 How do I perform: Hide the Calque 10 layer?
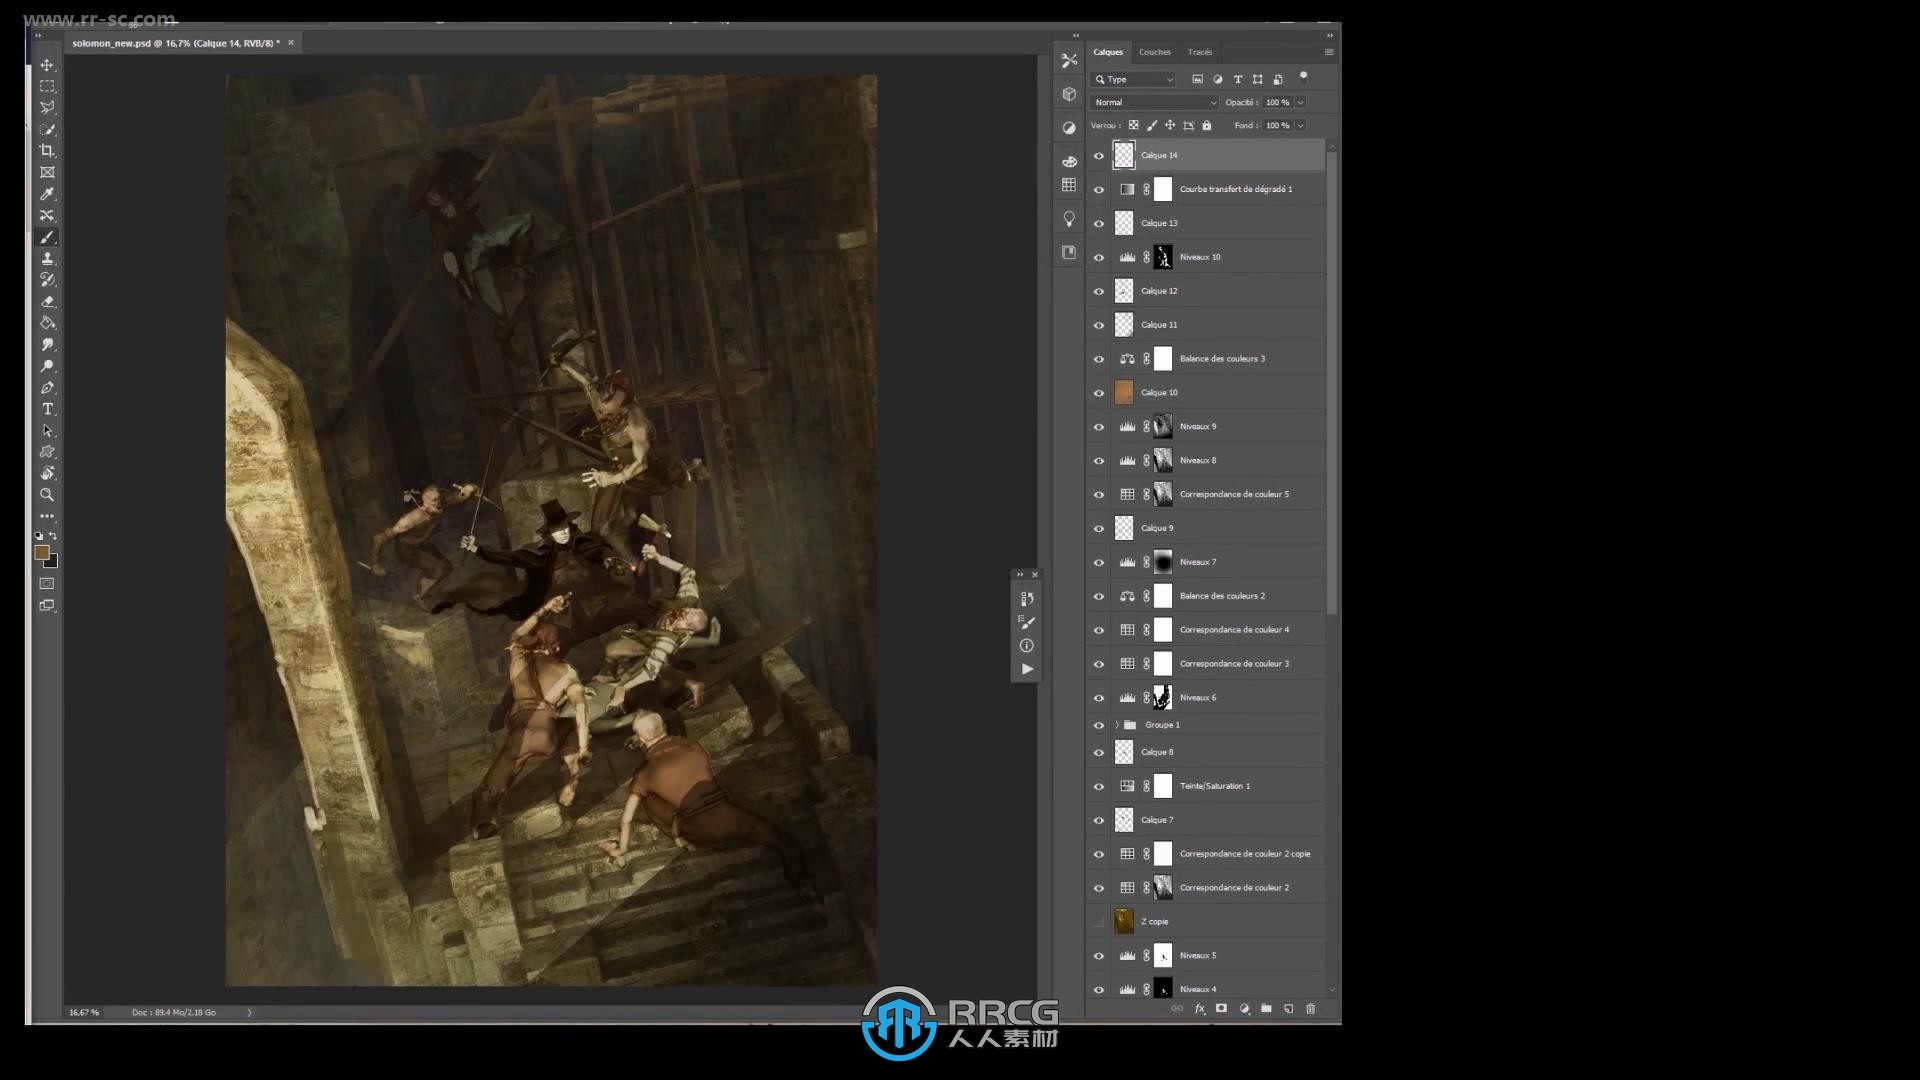1099,393
